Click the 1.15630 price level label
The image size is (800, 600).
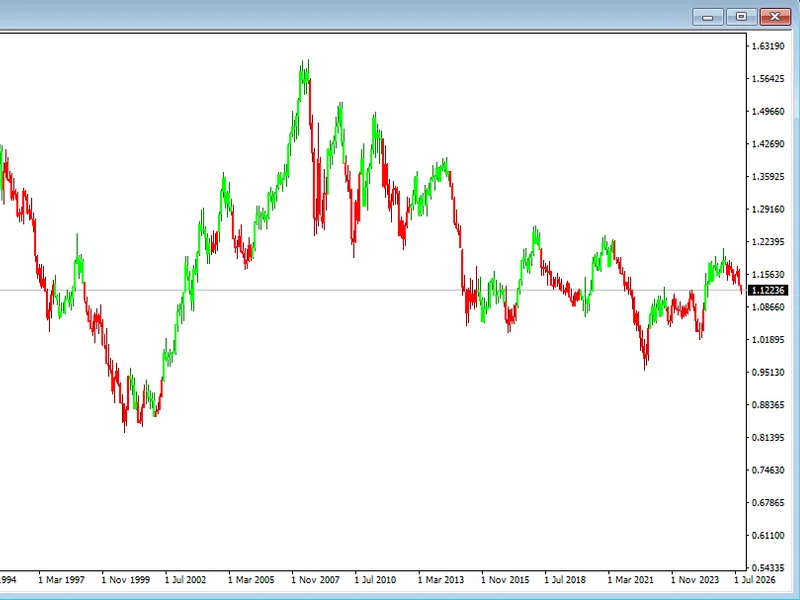768,274
